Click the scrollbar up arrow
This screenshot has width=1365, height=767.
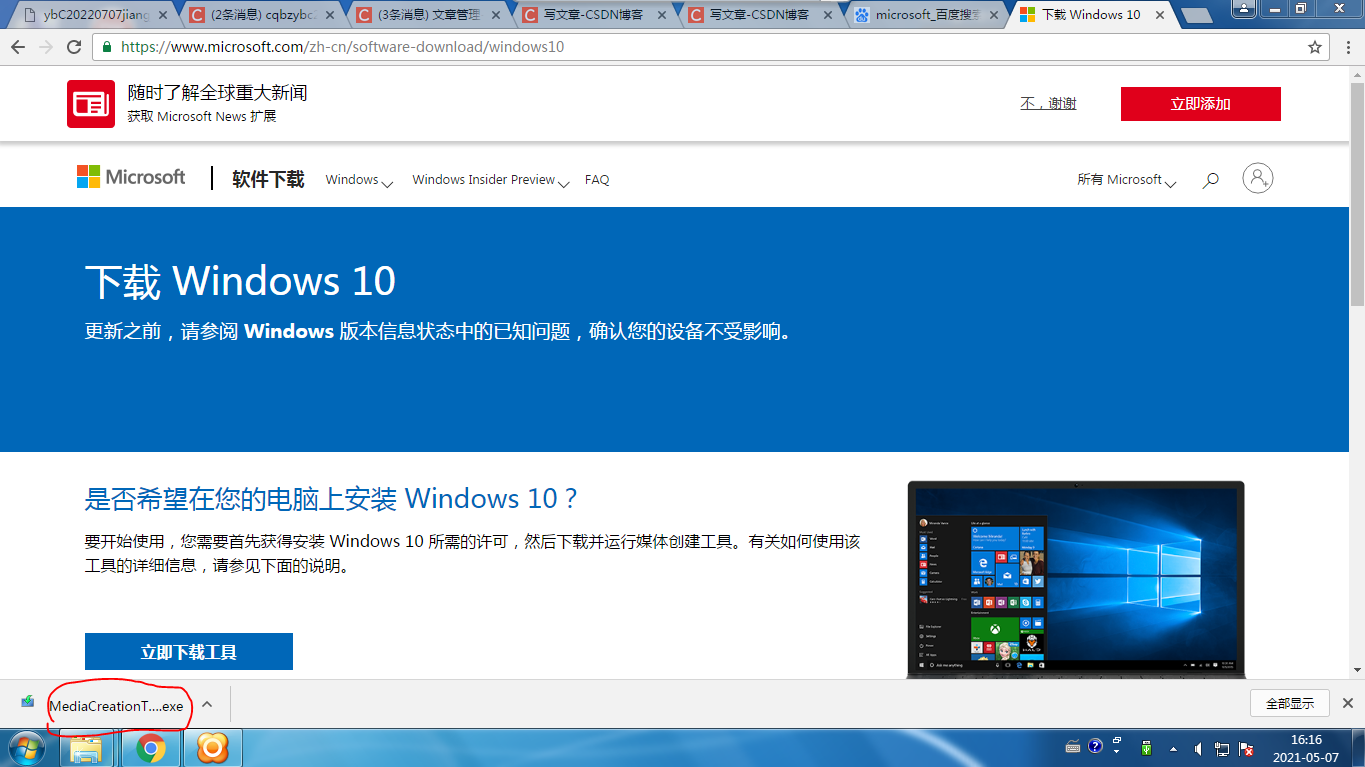click(1357, 75)
